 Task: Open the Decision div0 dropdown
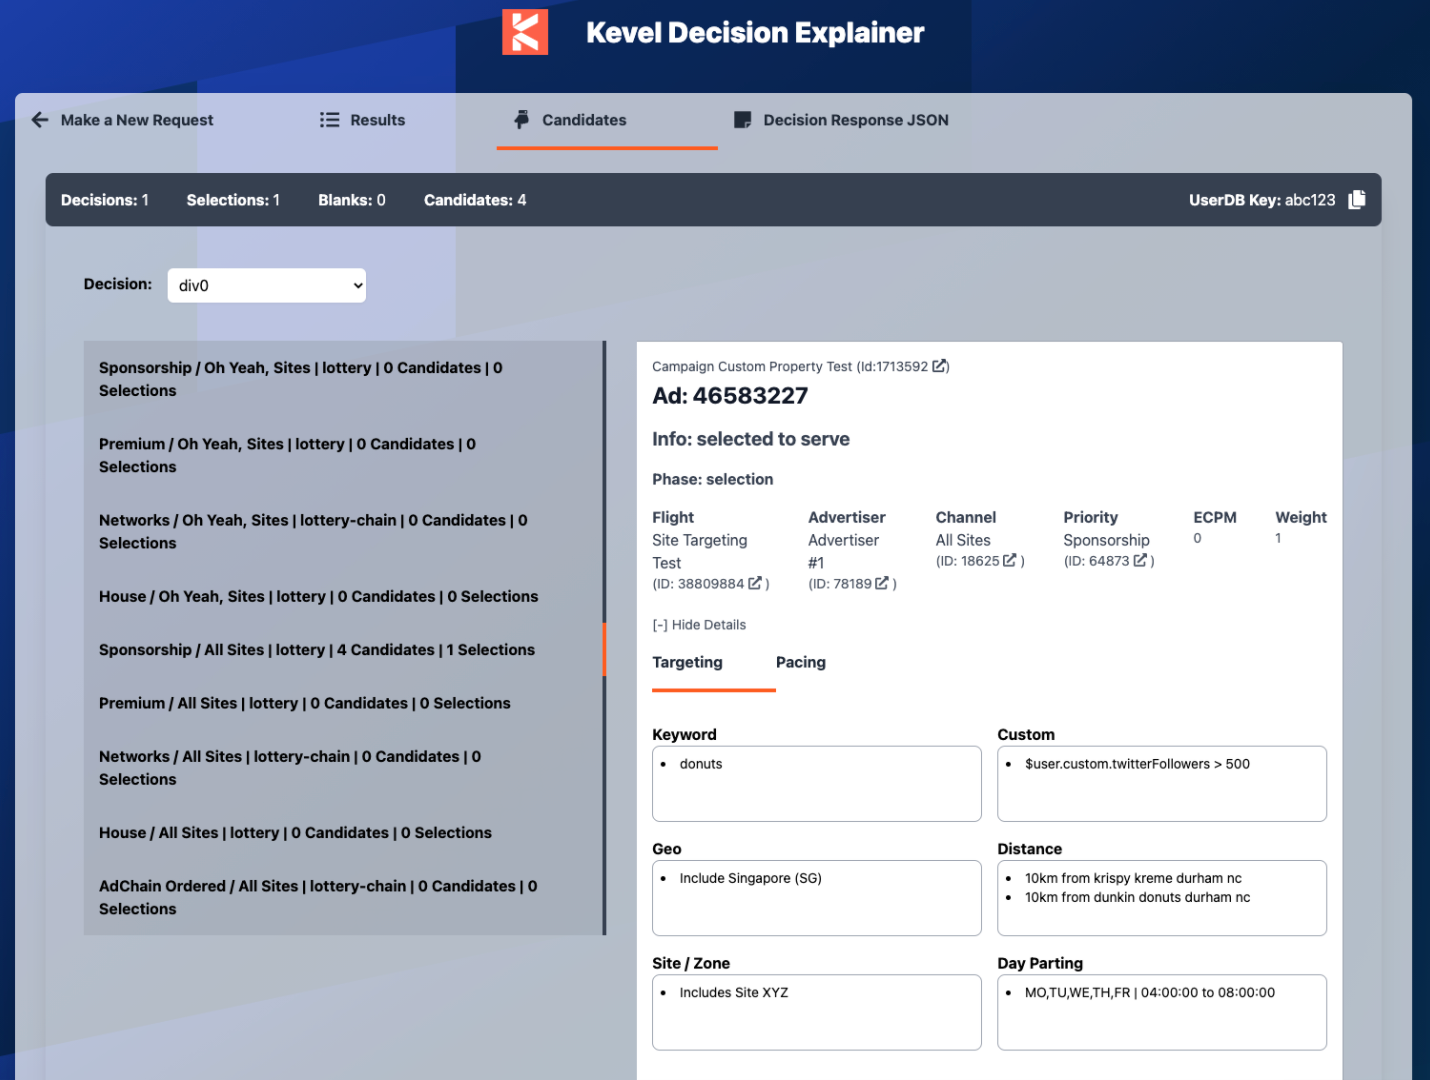(267, 285)
